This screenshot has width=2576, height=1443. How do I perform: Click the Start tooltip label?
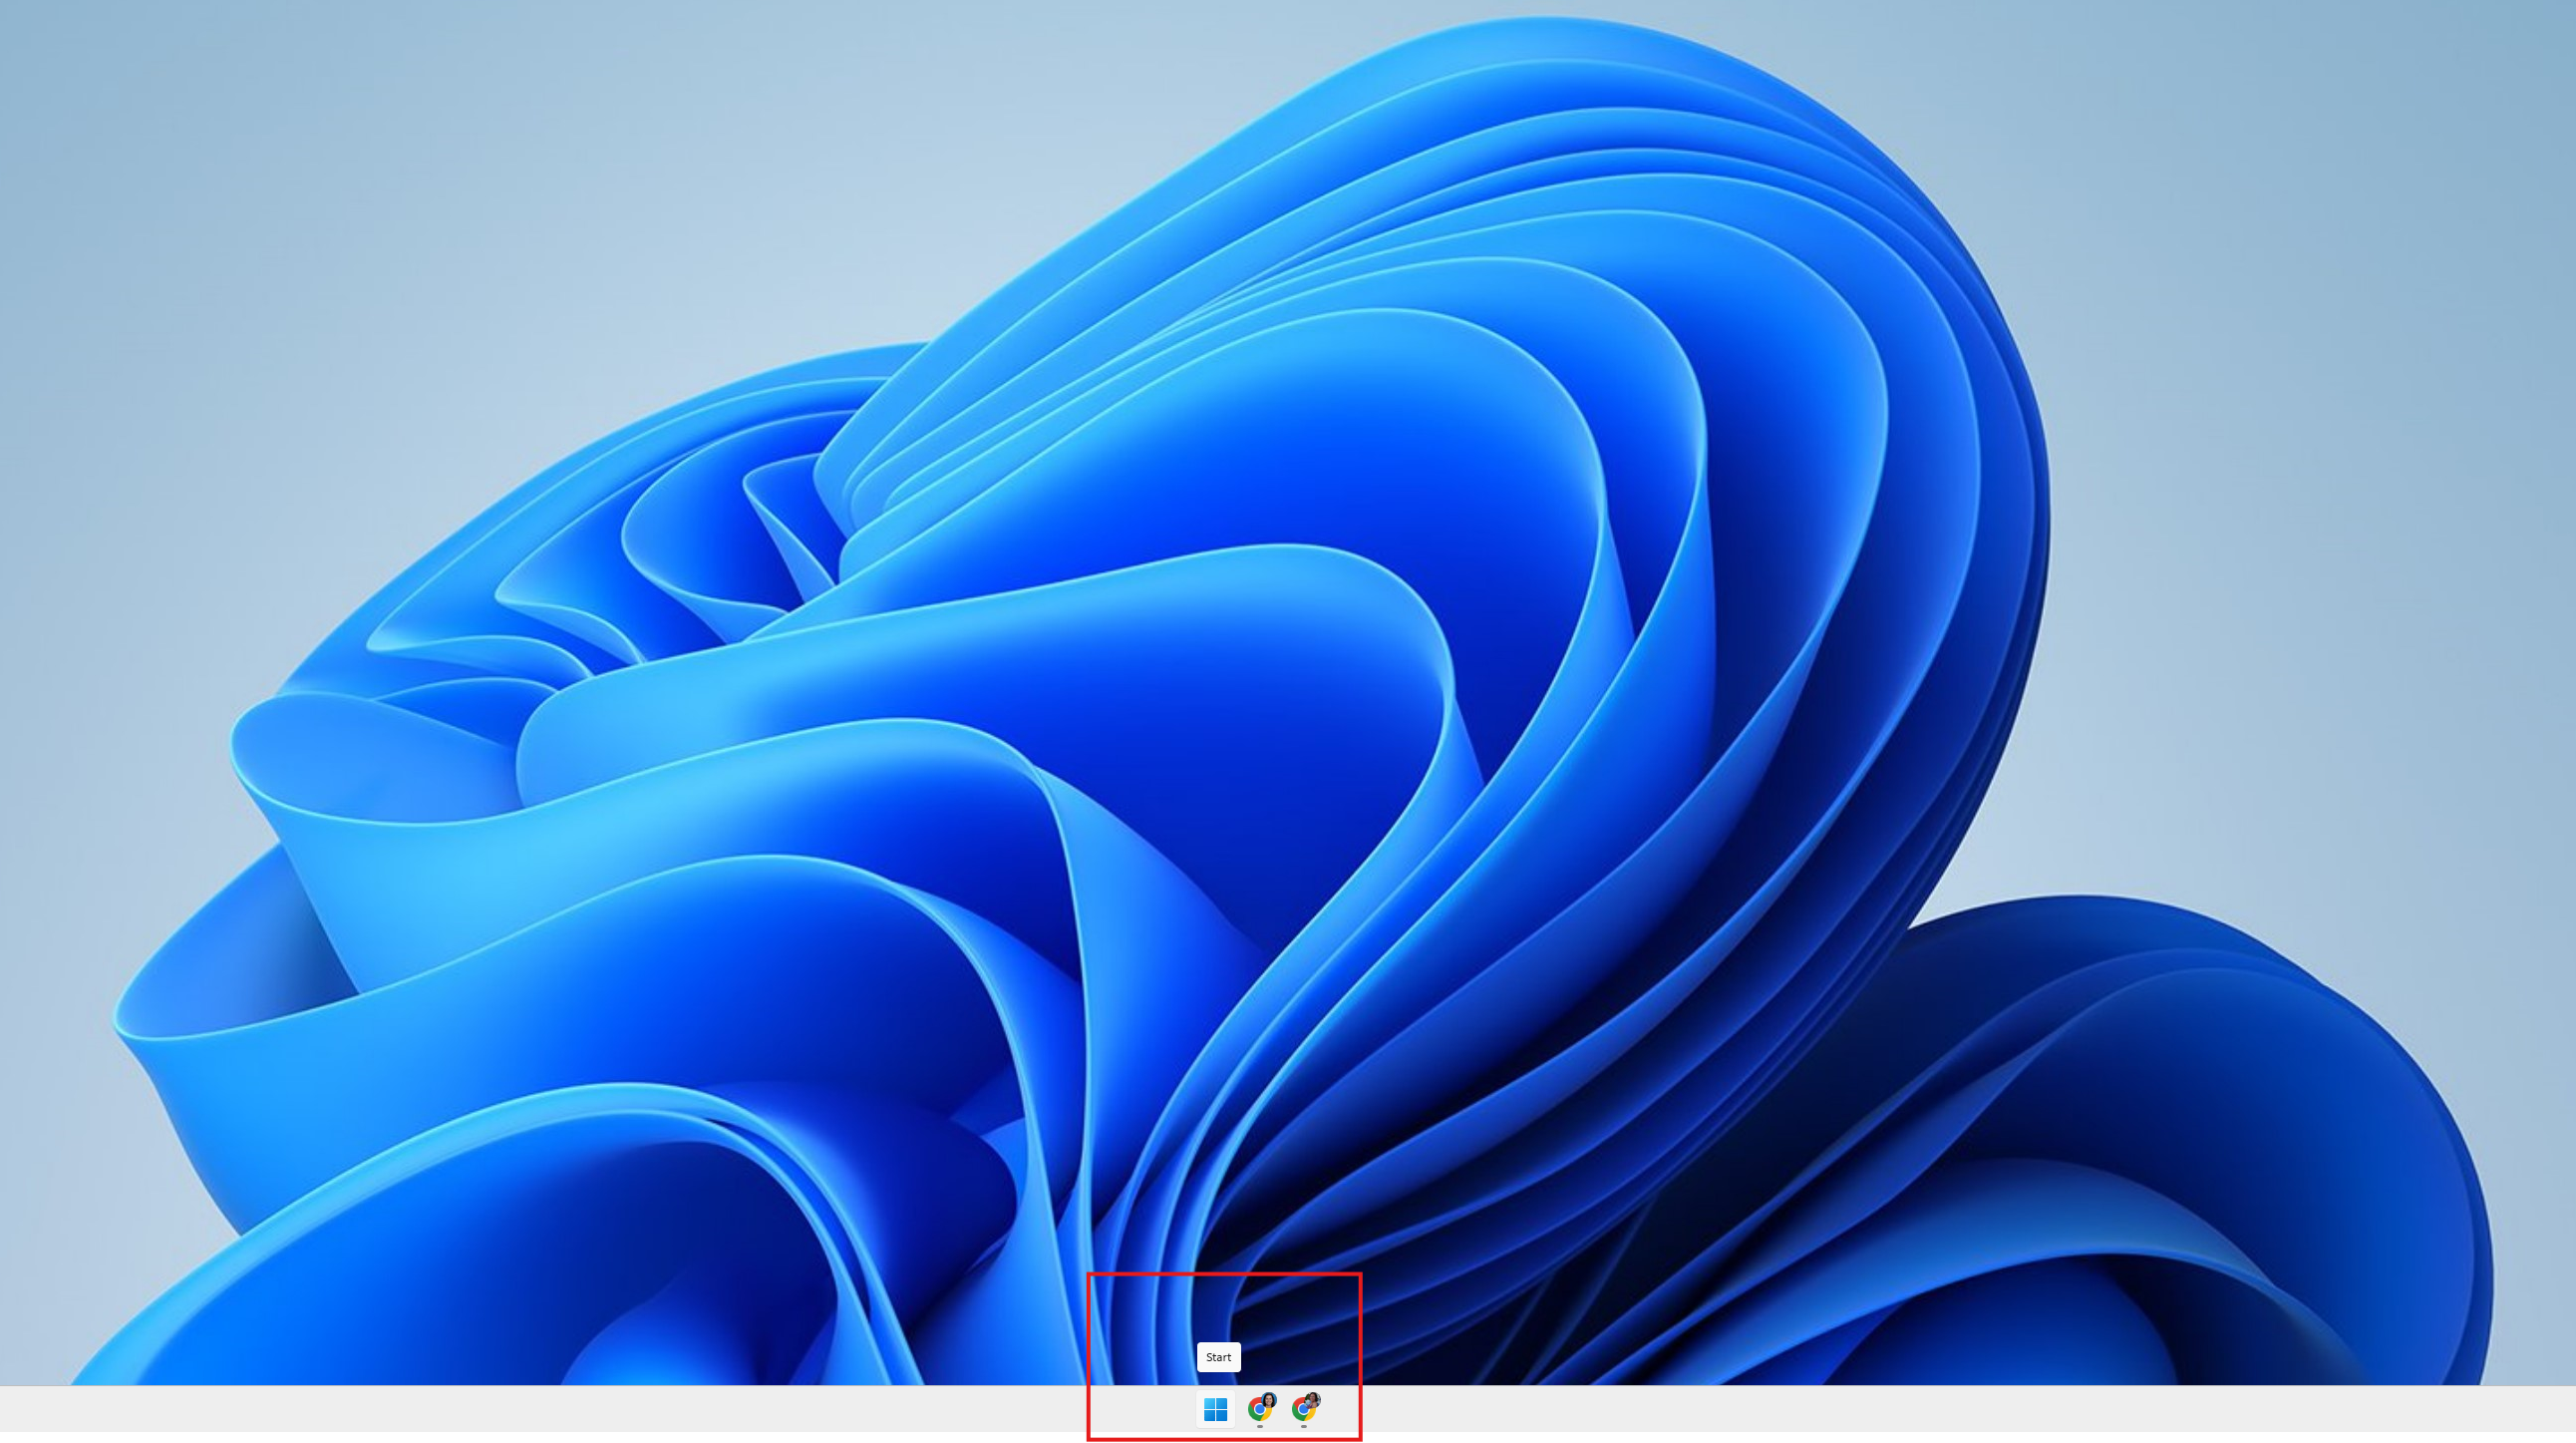tap(1218, 1357)
